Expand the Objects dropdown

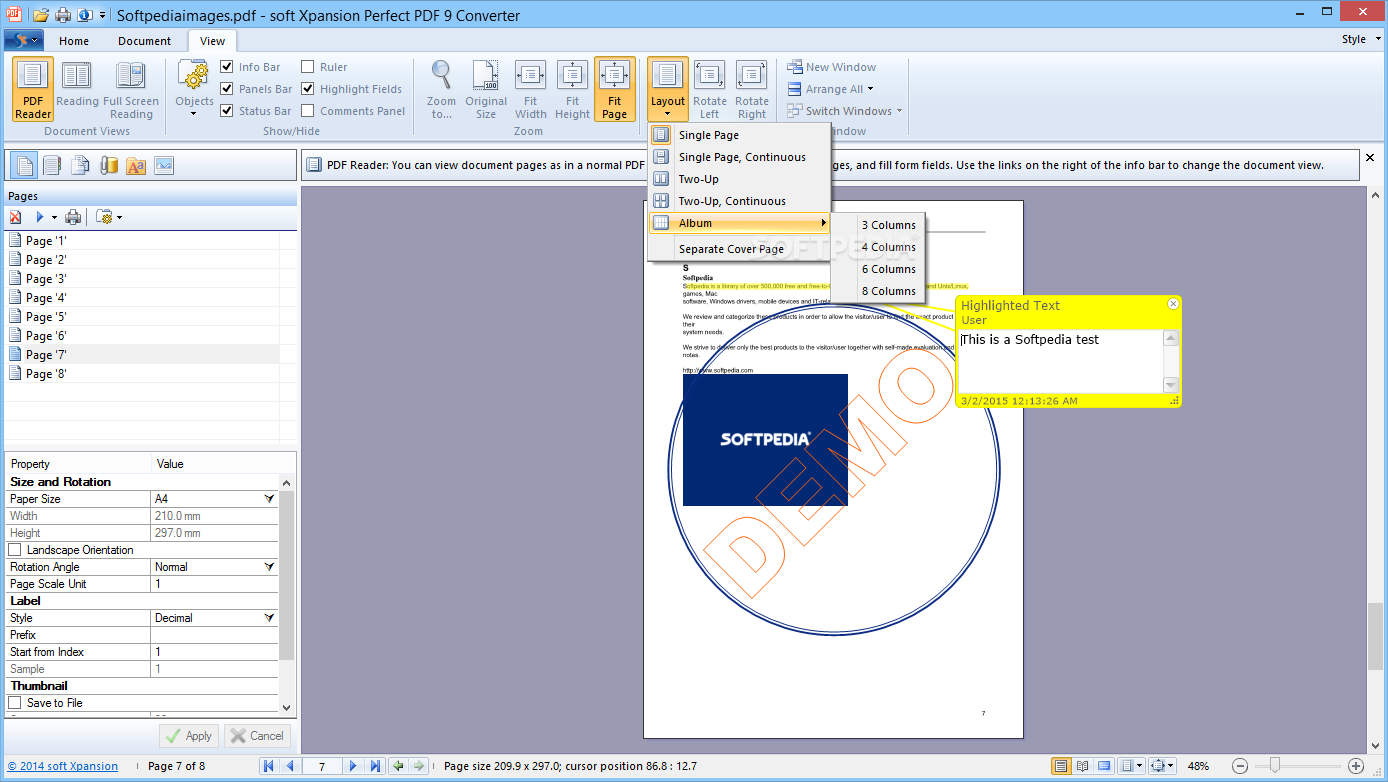click(x=194, y=90)
